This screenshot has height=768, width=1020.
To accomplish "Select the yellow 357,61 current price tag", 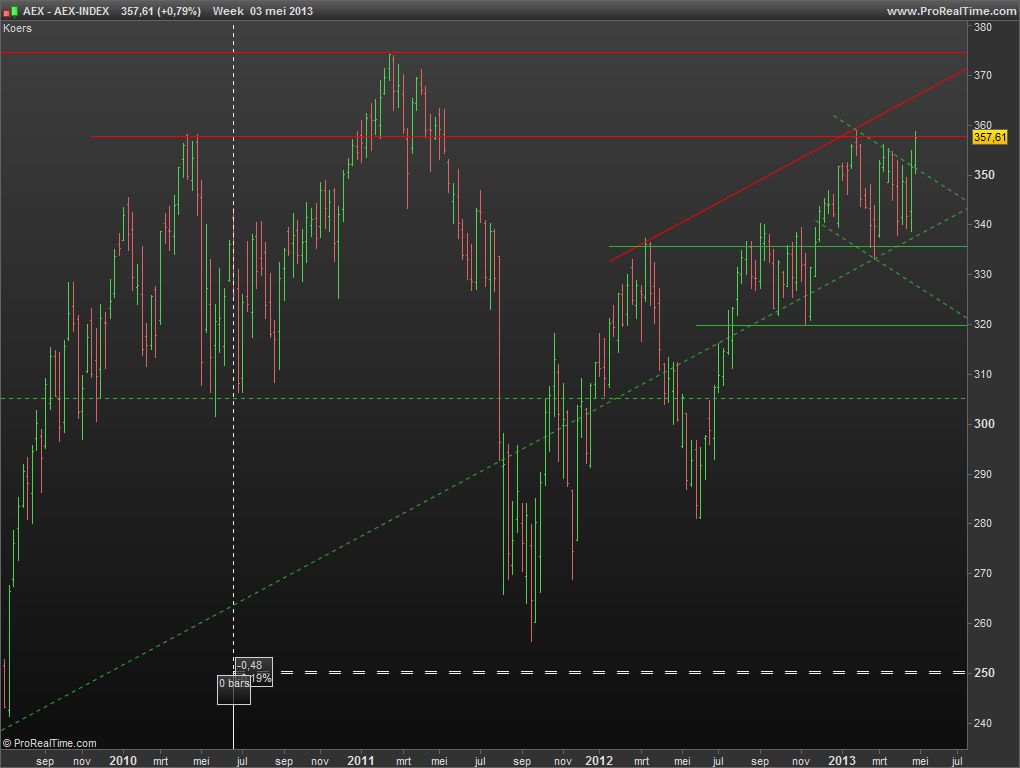I will (x=989, y=137).
